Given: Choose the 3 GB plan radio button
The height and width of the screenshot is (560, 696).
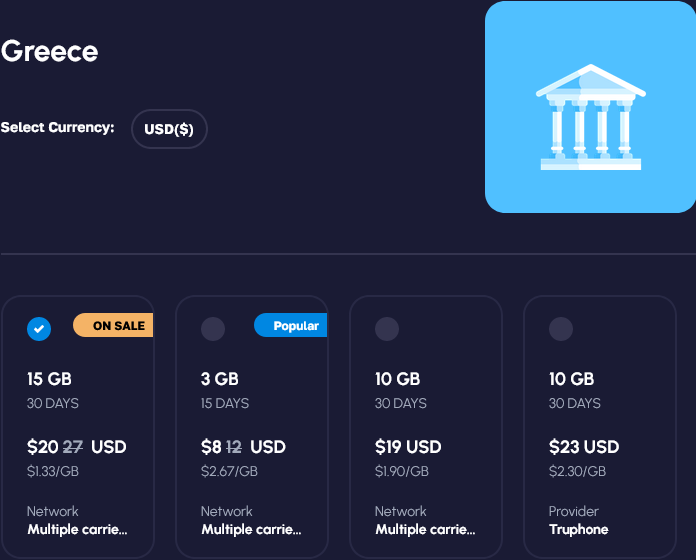Looking at the screenshot, I should pyautogui.click(x=213, y=328).
